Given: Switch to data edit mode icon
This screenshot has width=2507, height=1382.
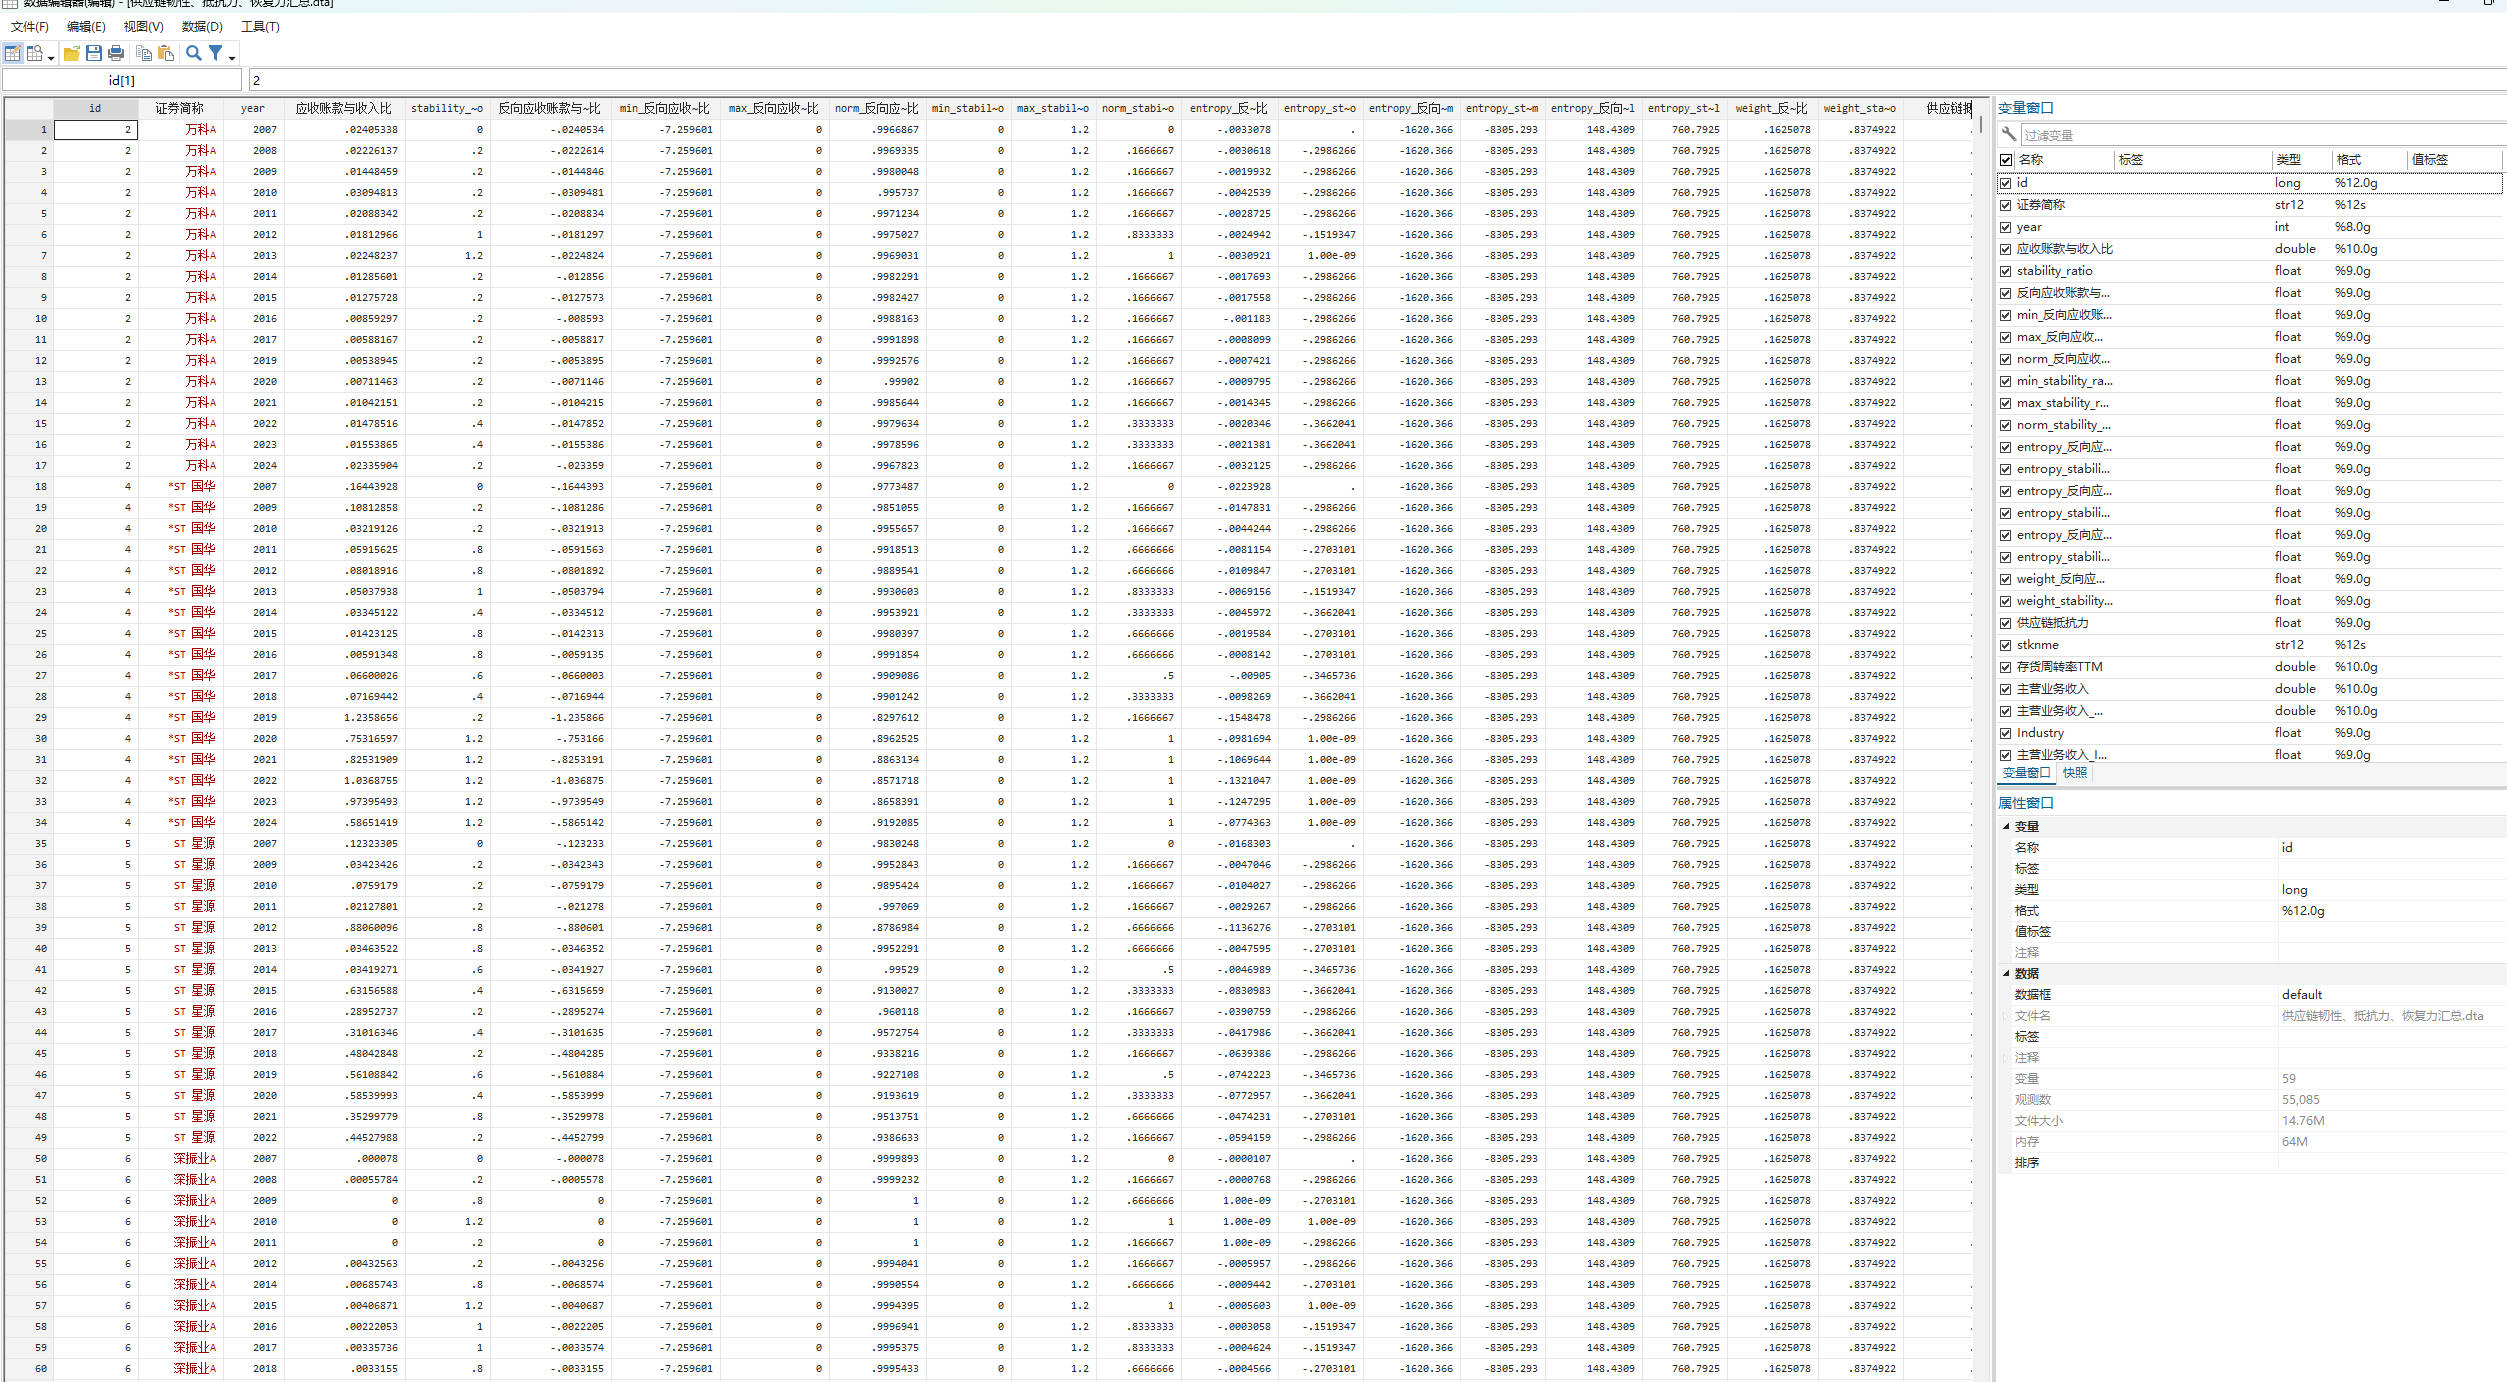Looking at the screenshot, I should (13, 53).
